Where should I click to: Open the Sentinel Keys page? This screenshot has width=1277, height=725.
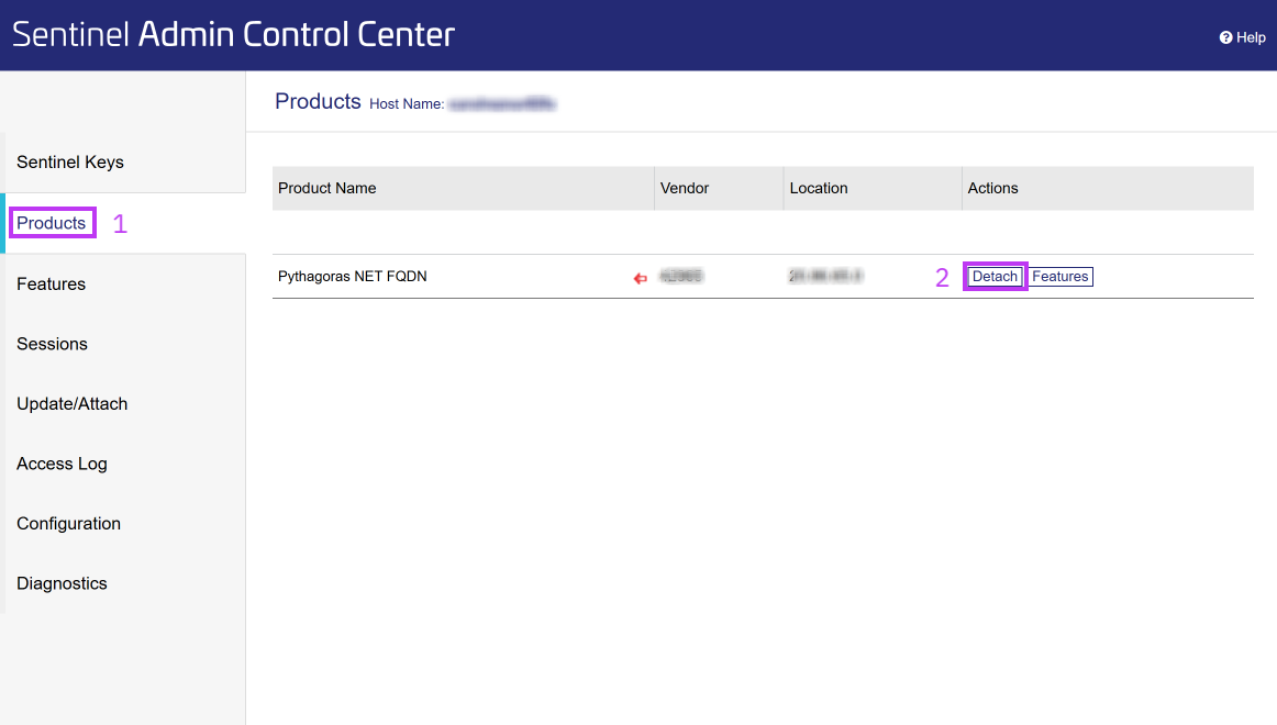70,162
